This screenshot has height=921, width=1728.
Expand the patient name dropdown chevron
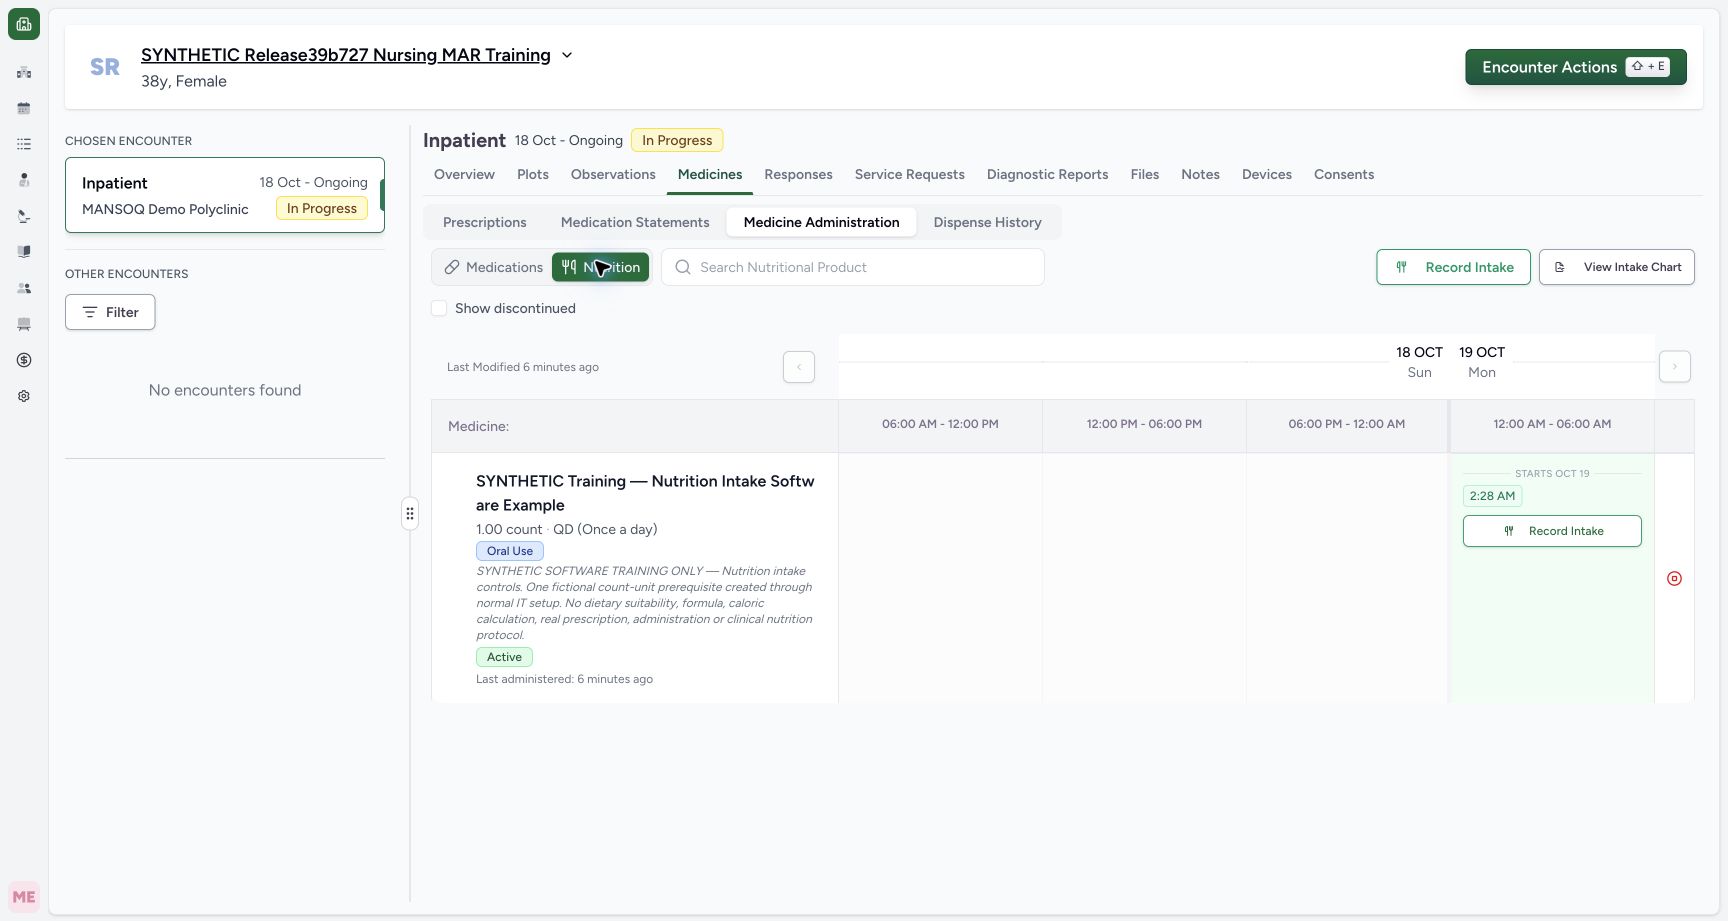(x=567, y=55)
